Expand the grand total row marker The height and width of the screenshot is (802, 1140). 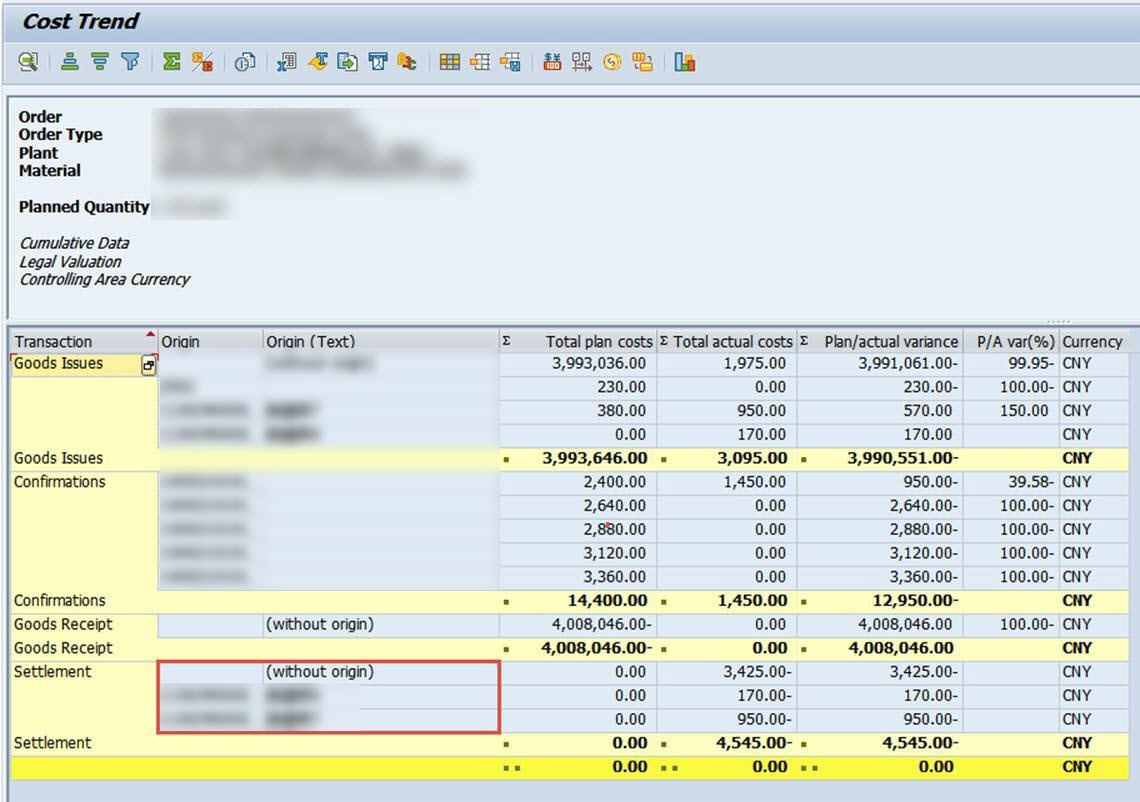pyautogui.click(x=512, y=768)
